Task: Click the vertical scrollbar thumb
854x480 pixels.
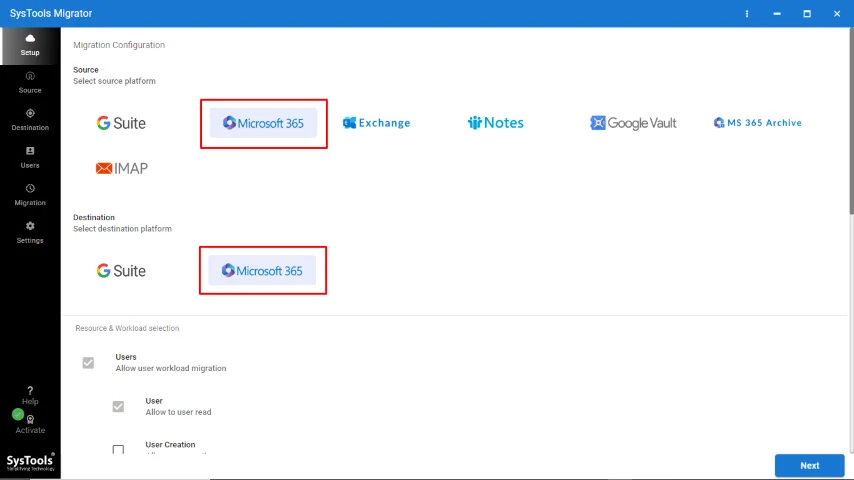Action: click(x=851, y=120)
